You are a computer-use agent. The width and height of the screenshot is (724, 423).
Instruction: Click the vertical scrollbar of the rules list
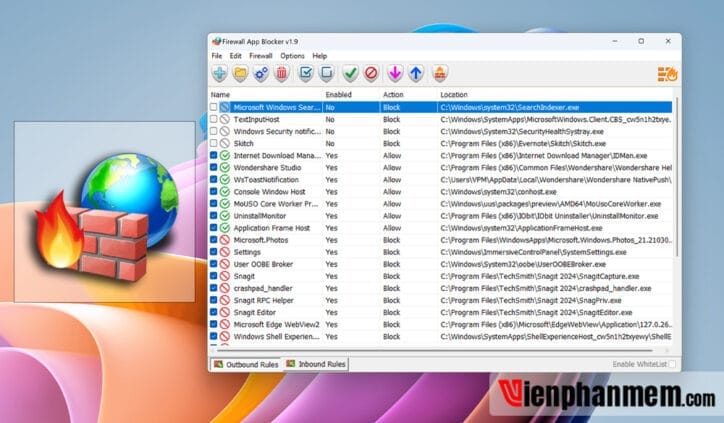(676, 178)
